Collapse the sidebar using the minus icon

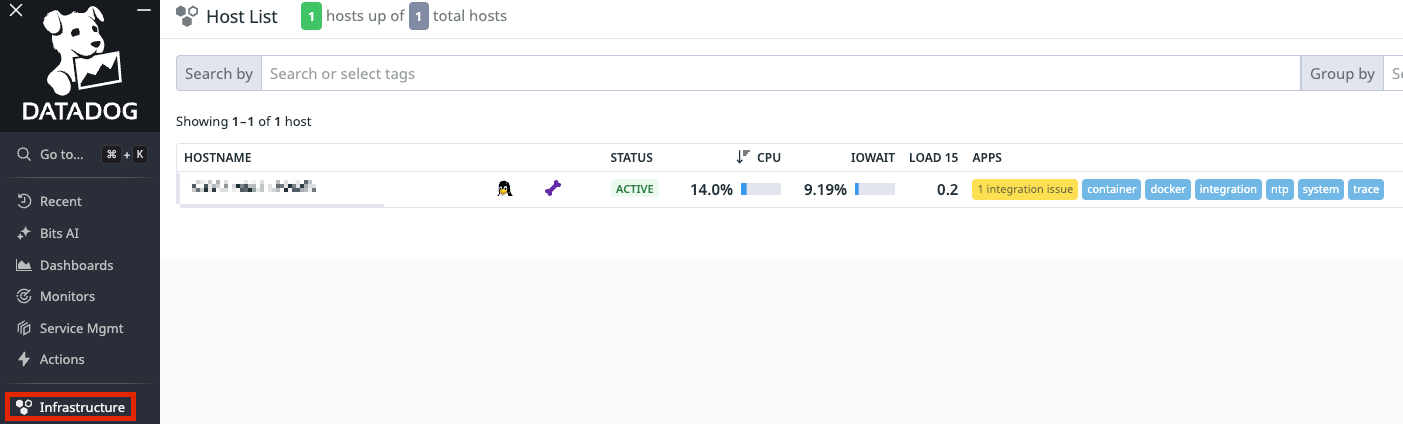[x=144, y=9]
